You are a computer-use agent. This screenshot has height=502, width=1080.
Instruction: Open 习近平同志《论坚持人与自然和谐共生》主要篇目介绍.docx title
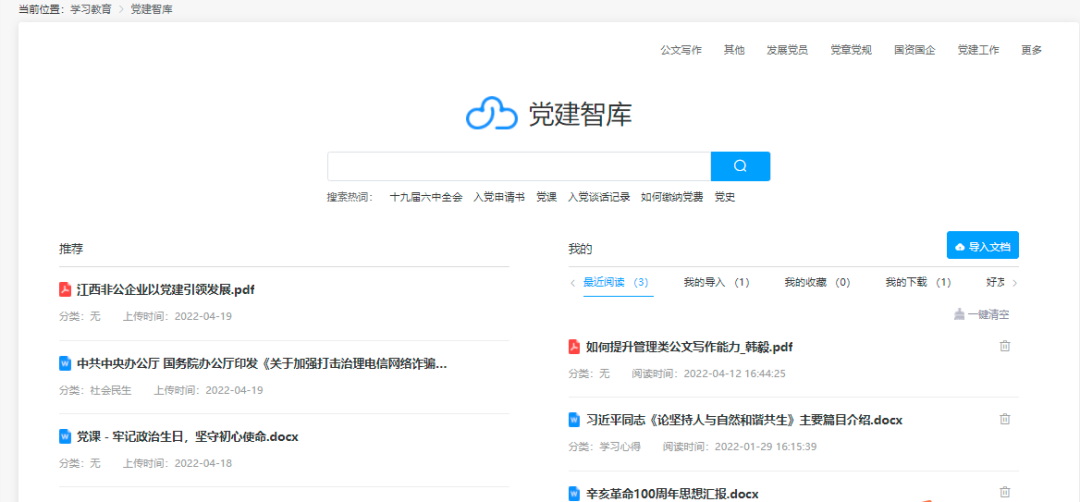745,419
